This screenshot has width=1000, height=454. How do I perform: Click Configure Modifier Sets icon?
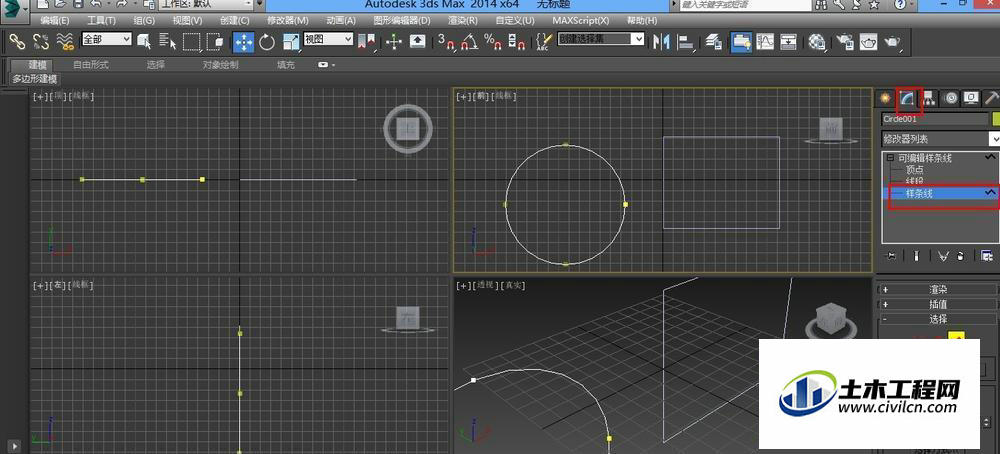pos(987,256)
